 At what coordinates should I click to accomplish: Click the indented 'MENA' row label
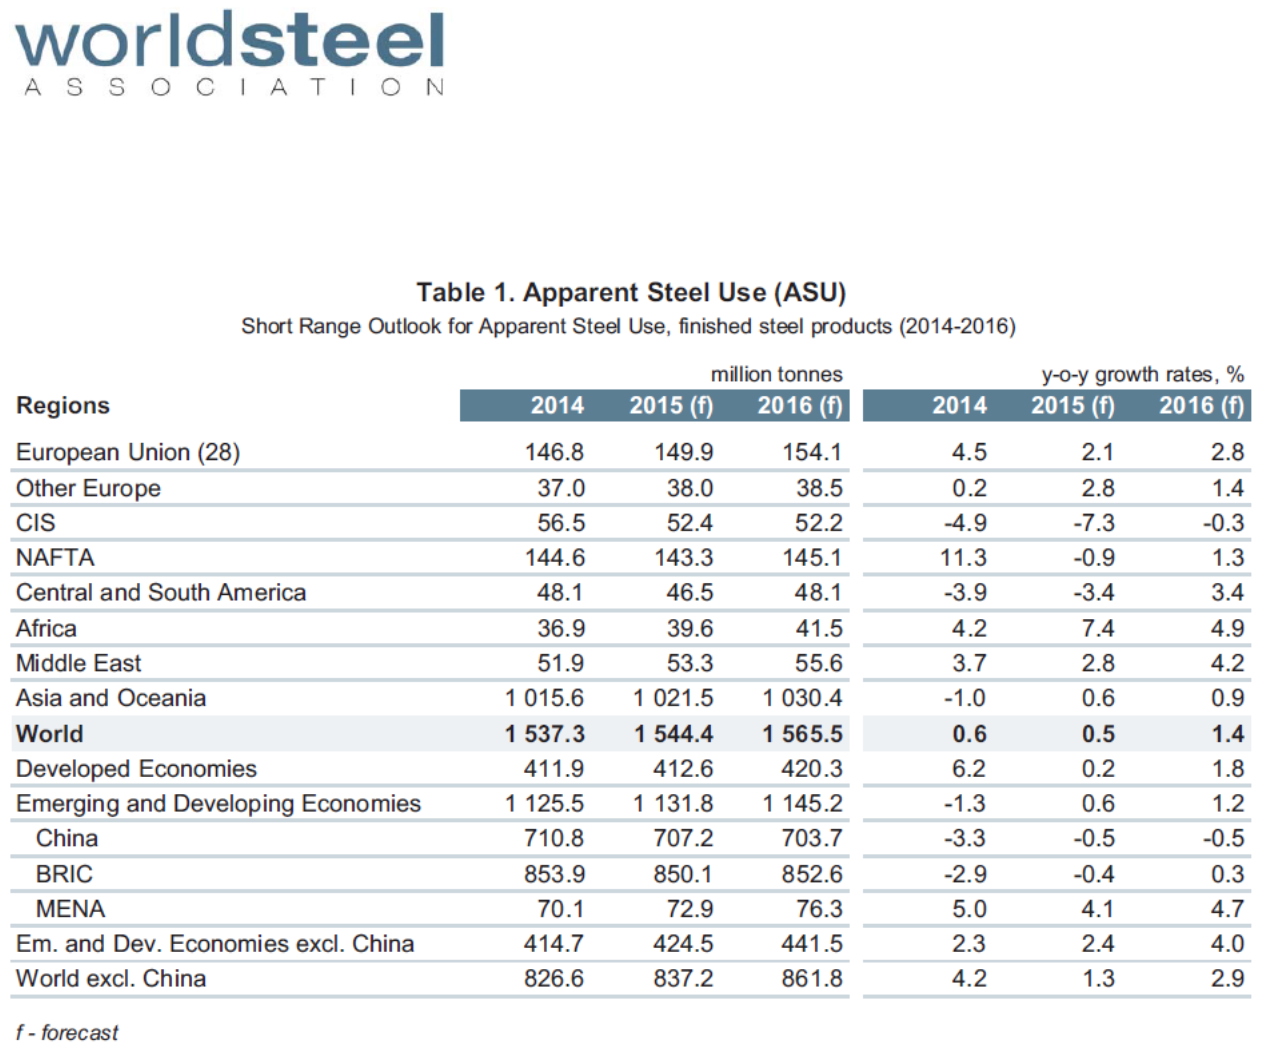tap(70, 909)
